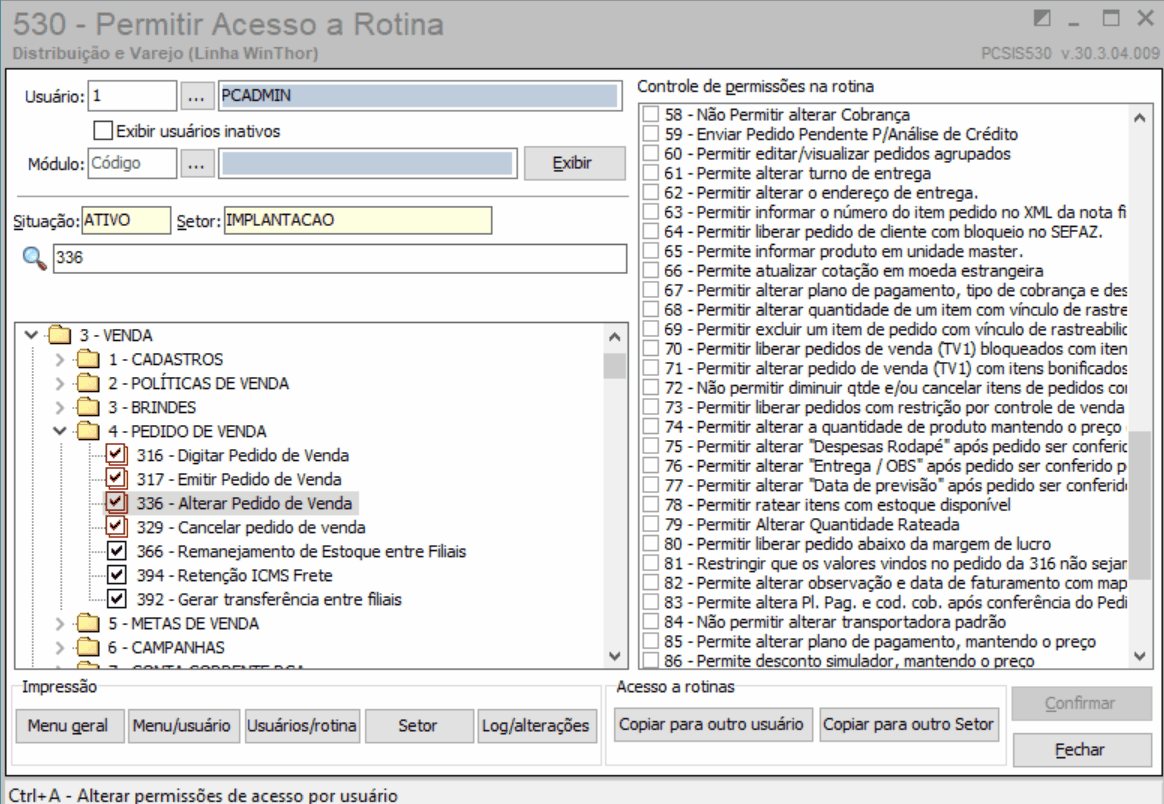Image resolution: width=1164 pixels, height=804 pixels.
Task: Check permission 78 ratear itens com estoque
Action: [x=650, y=504]
